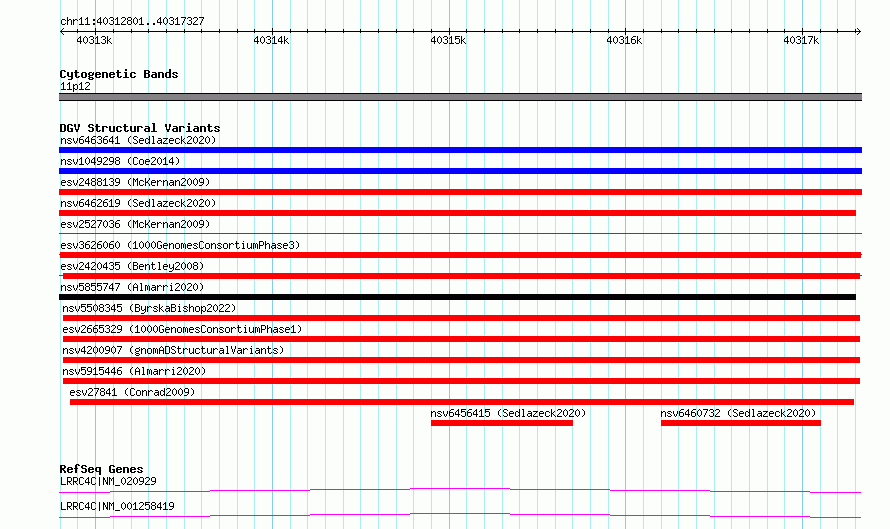Select the red bar under esv2665329

click(461, 339)
